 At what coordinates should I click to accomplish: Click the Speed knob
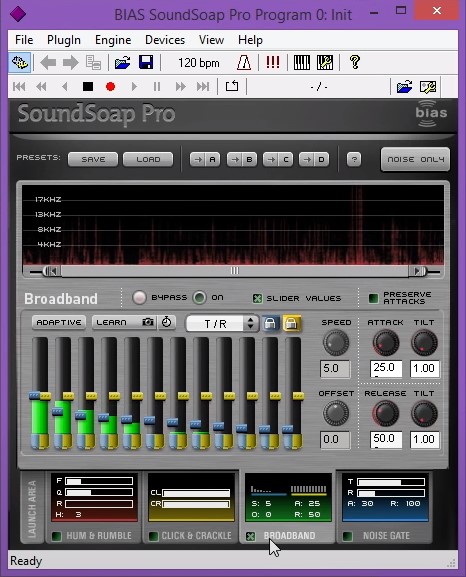(336, 342)
